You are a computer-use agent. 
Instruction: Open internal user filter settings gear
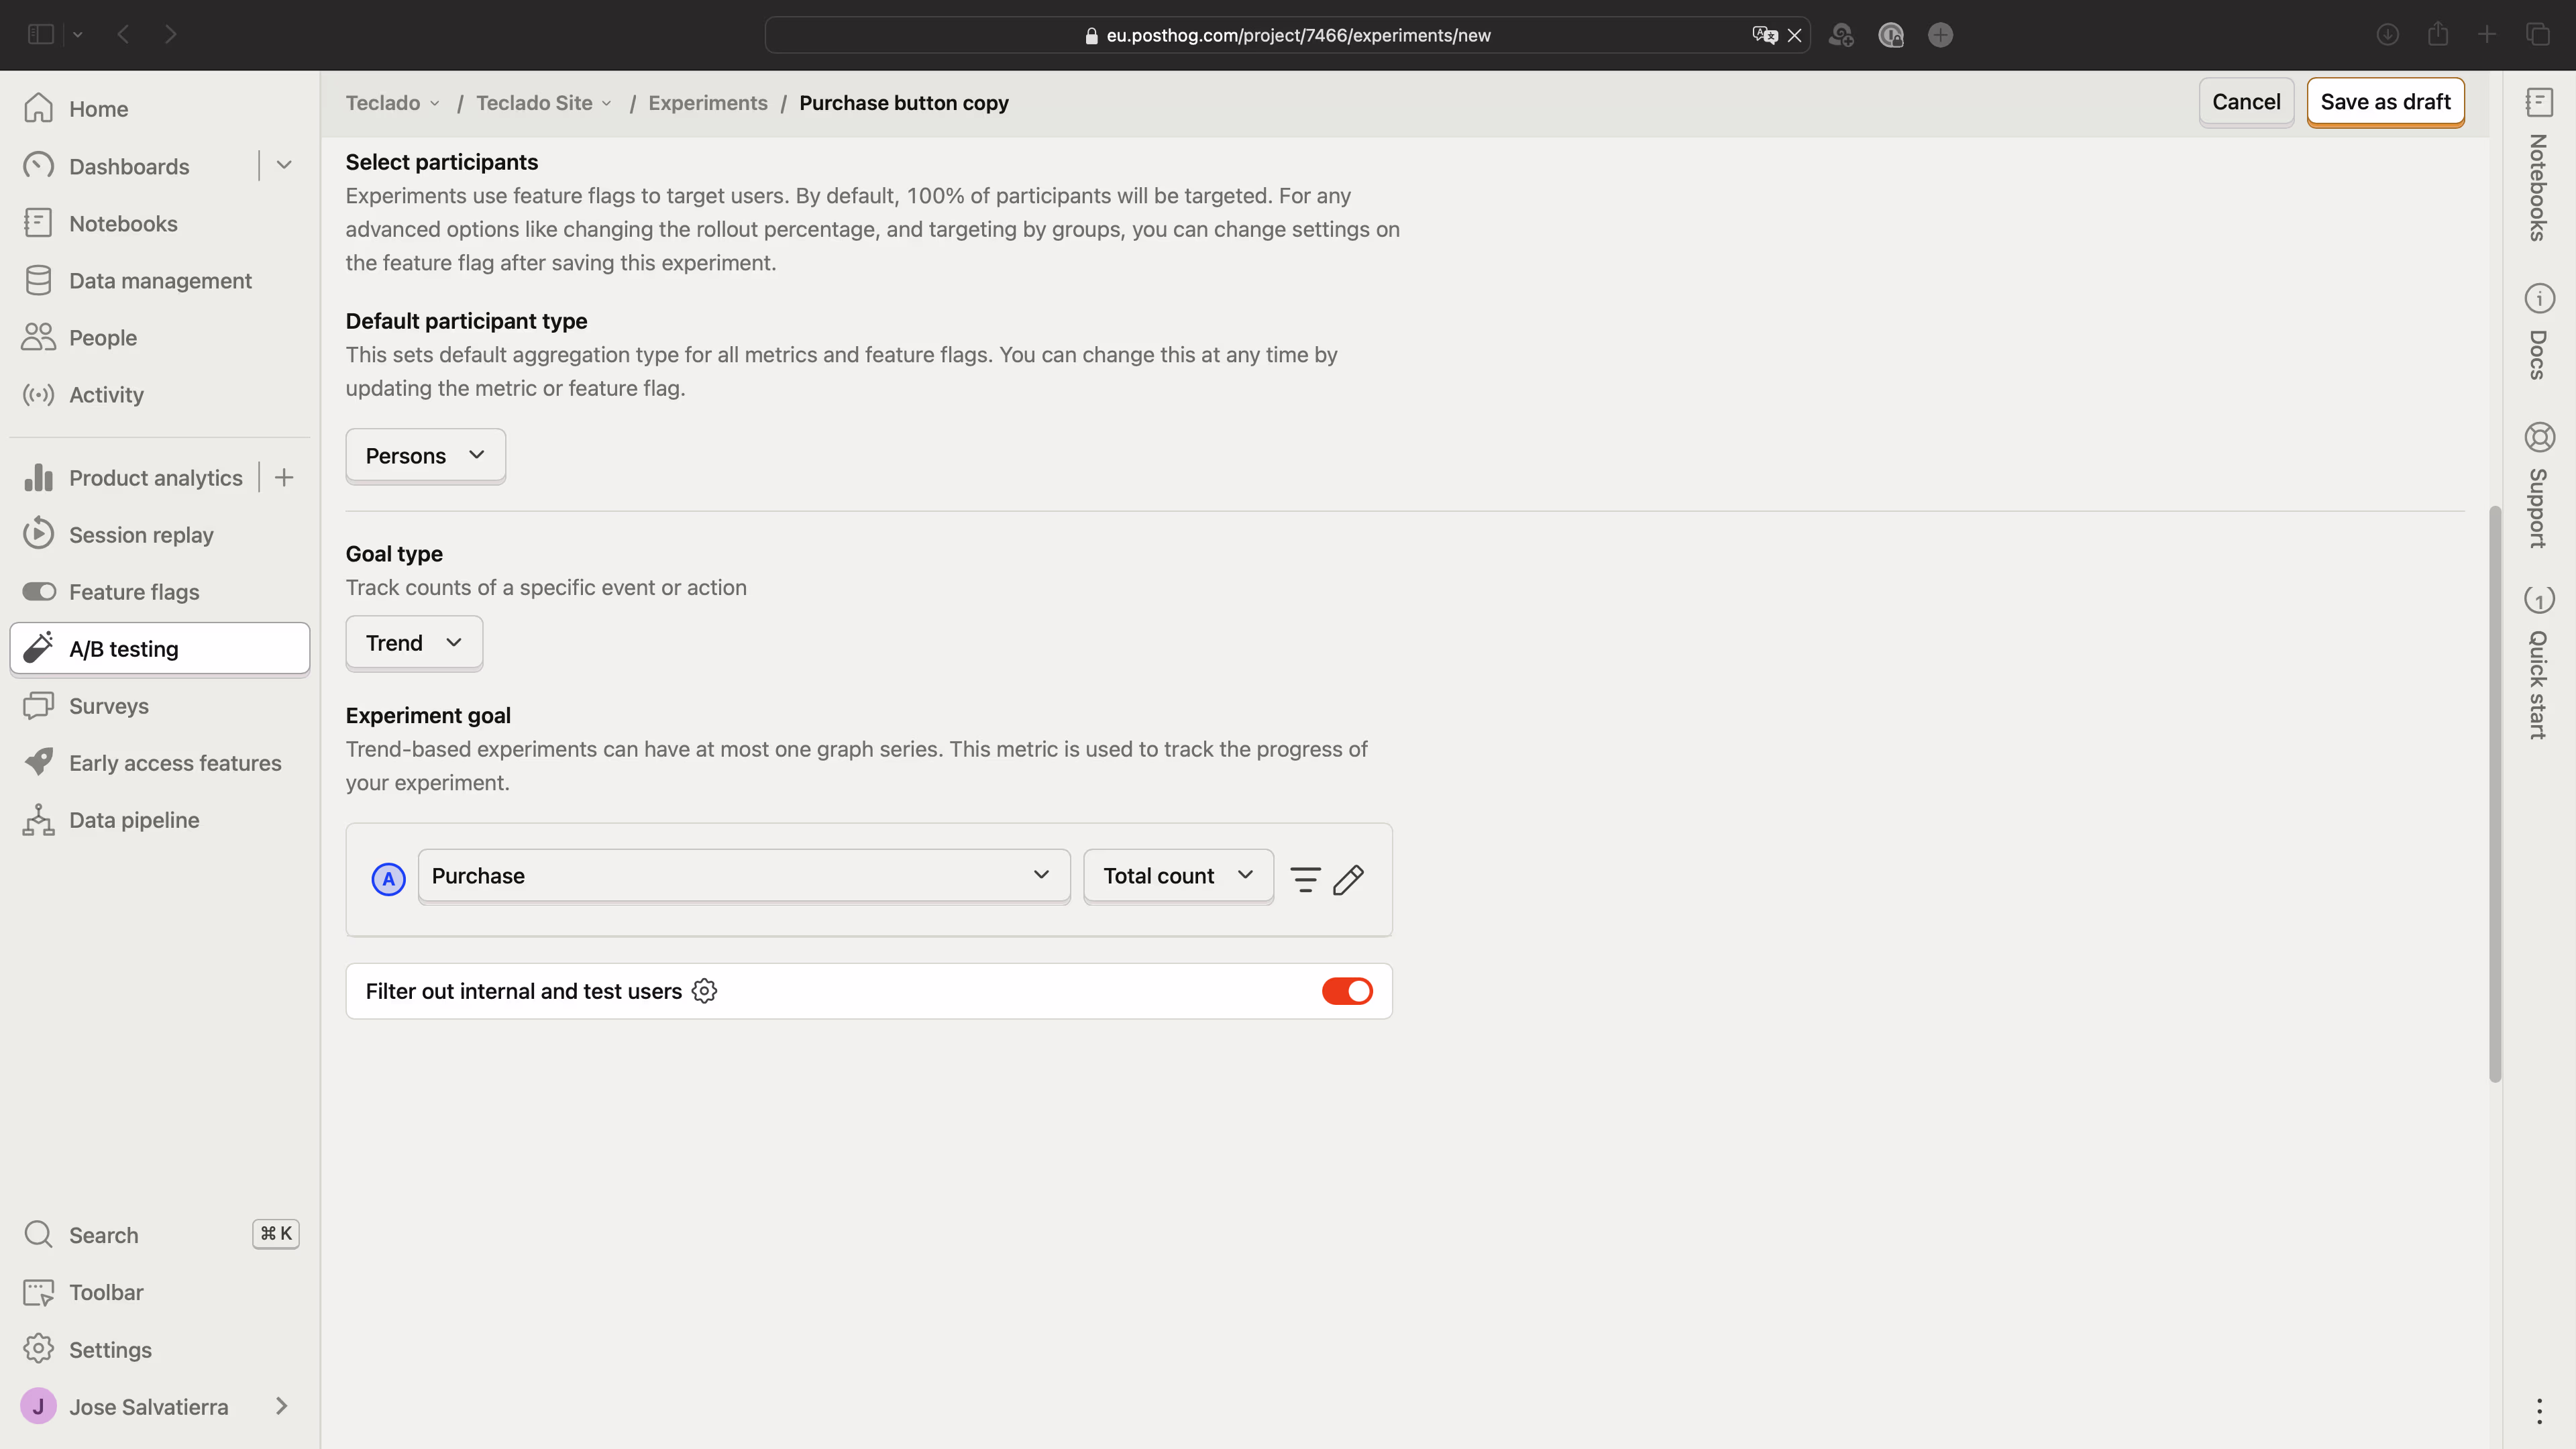point(704,990)
